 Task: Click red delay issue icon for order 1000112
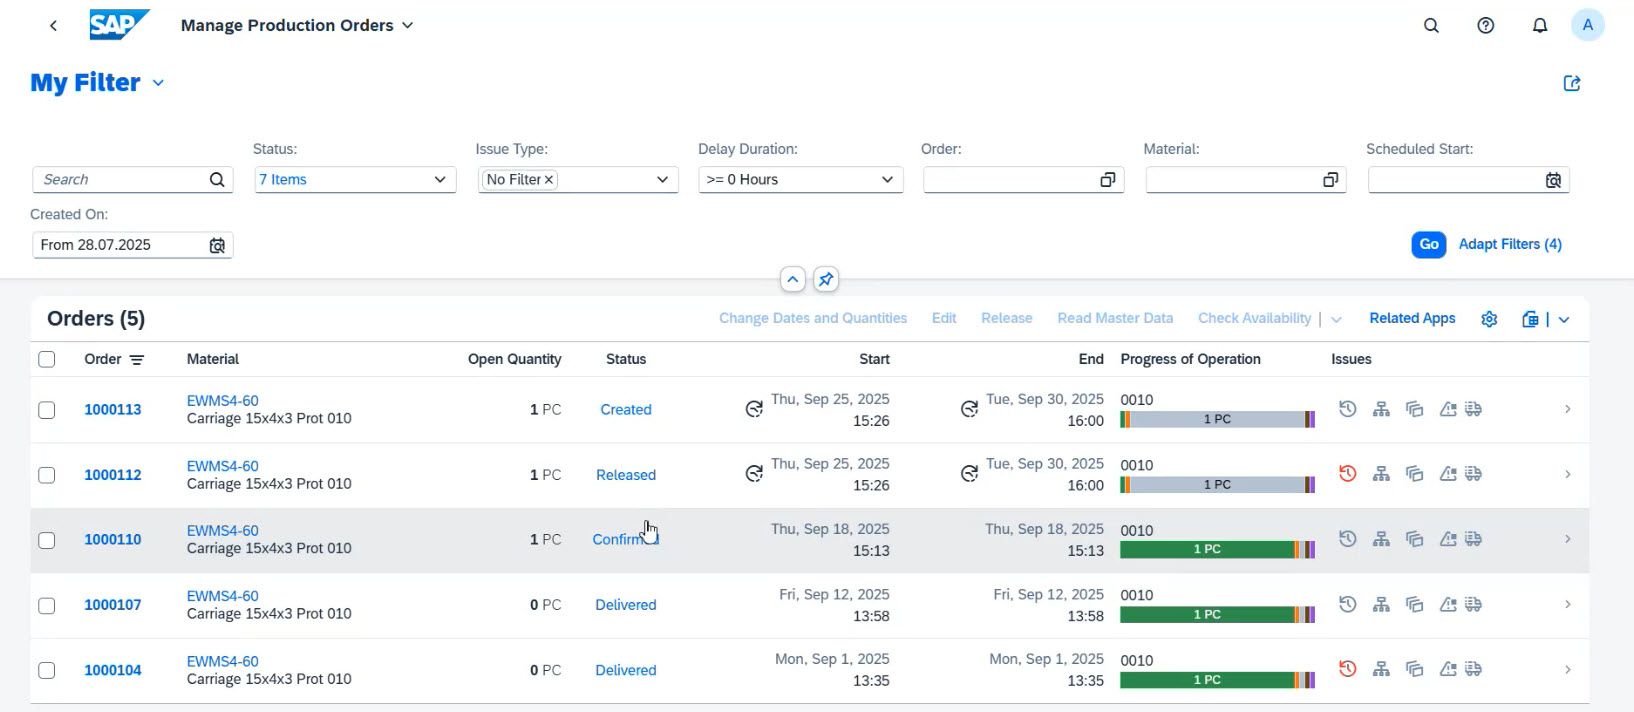tap(1347, 474)
